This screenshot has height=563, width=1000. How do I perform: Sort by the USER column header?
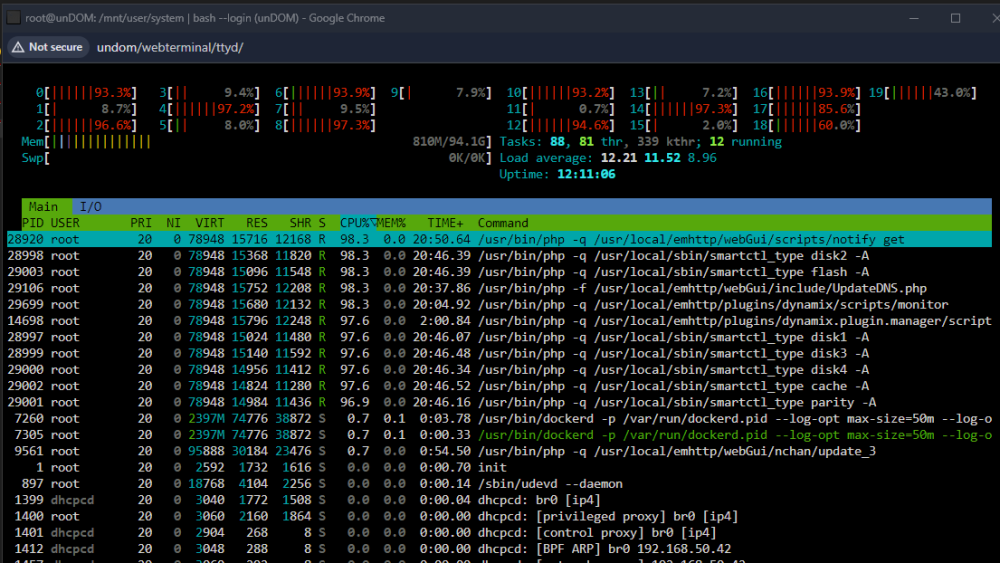(x=65, y=223)
